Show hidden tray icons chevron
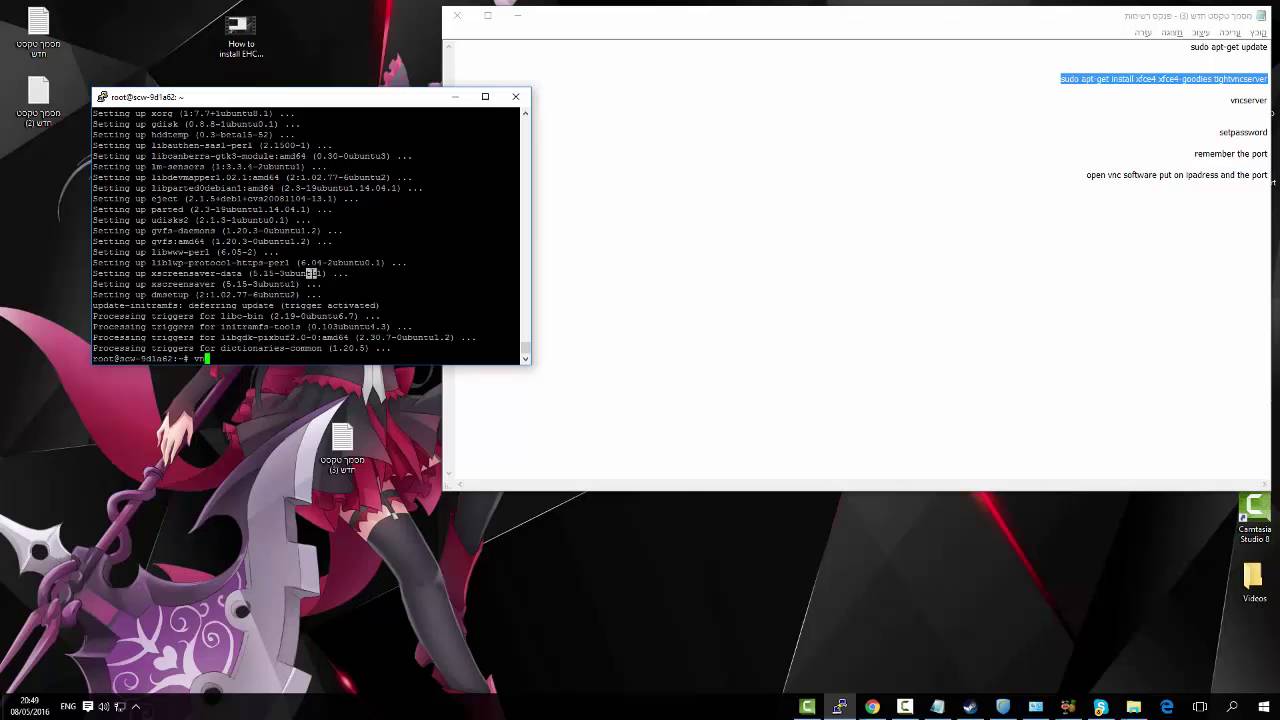Viewport: 1280px width, 720px height. [136, 707]
